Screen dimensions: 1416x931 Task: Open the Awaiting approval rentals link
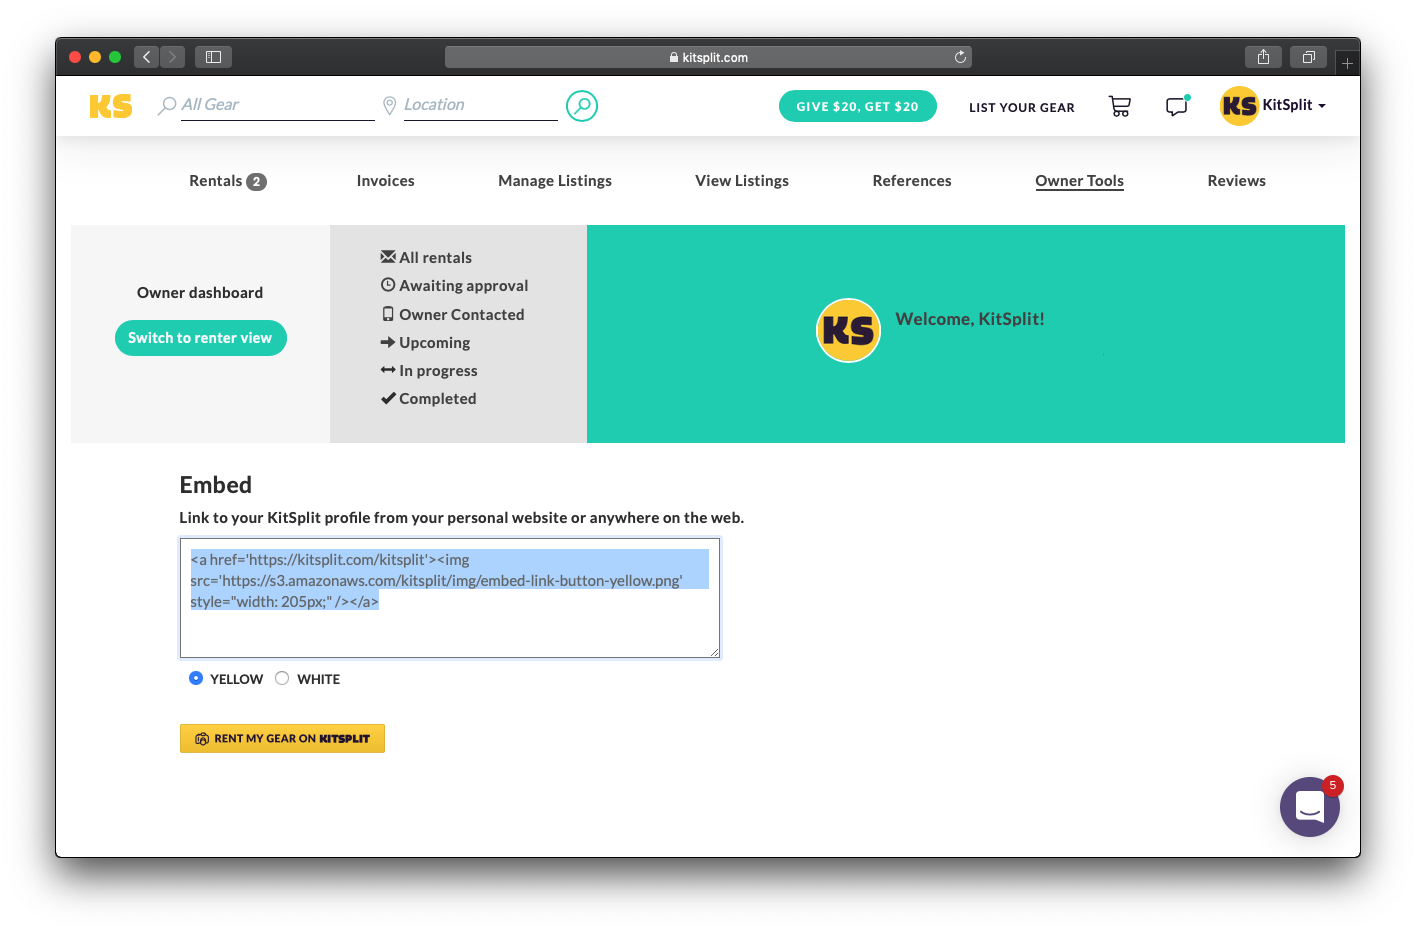pyautogui.click(x=463, y=286)
